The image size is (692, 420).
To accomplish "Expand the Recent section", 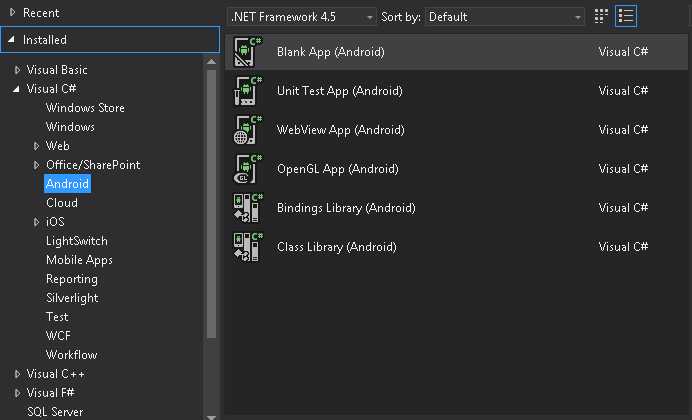I will (x=12, y=12).
